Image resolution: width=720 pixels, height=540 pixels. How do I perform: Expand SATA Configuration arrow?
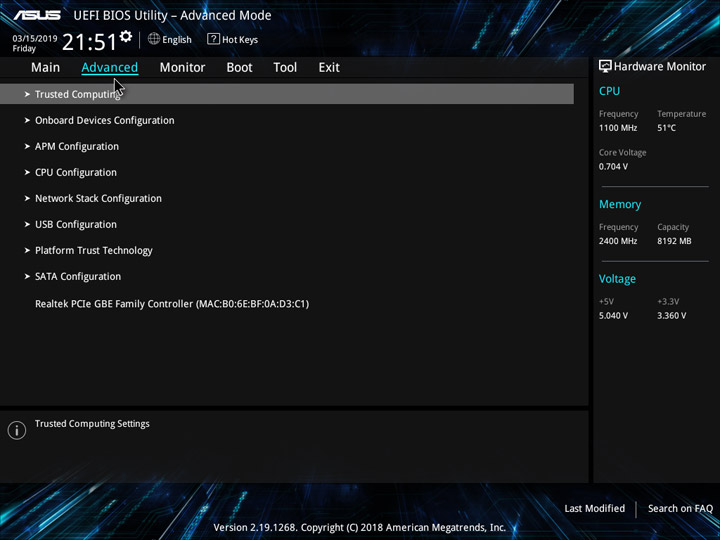(x=27, y=276)
